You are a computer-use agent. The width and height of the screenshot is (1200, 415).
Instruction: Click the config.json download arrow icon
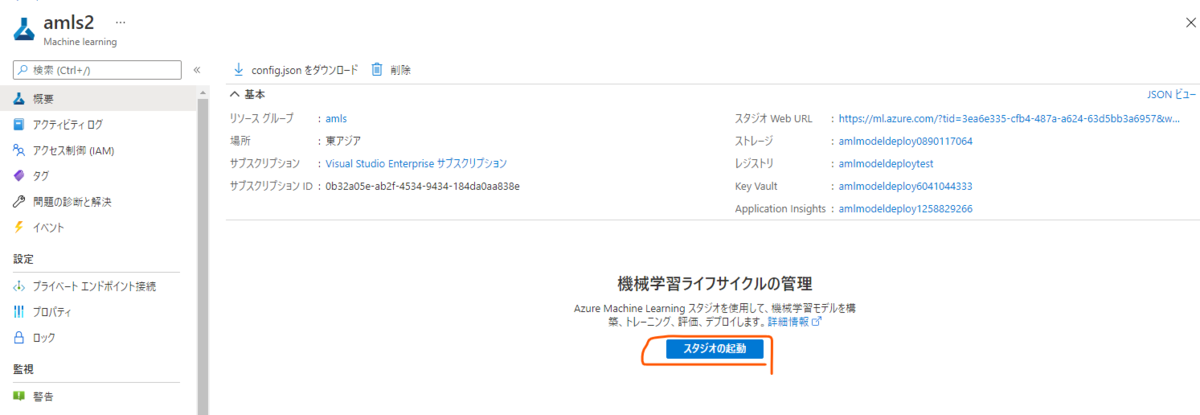pyautogui.click(x=238, y=70)
